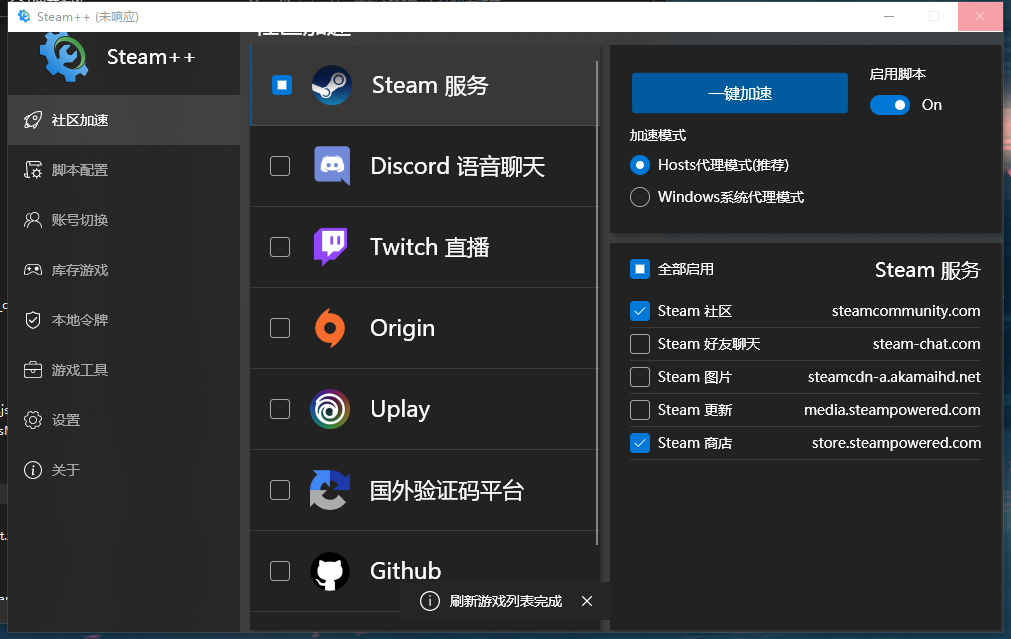The height and width of the screenshot is (639, 1011).
Task: Click the Twitch 直播 icon
Action: 330,247
